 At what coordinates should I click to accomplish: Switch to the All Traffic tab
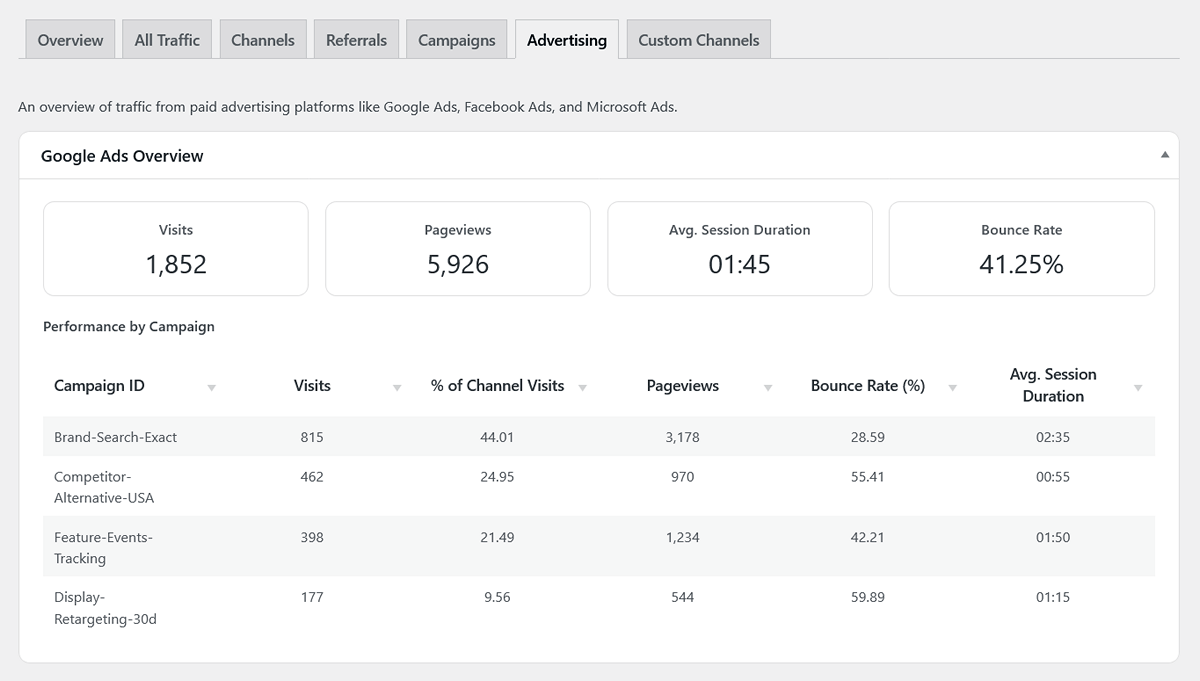pyautogui.click(x=166, y=39)
